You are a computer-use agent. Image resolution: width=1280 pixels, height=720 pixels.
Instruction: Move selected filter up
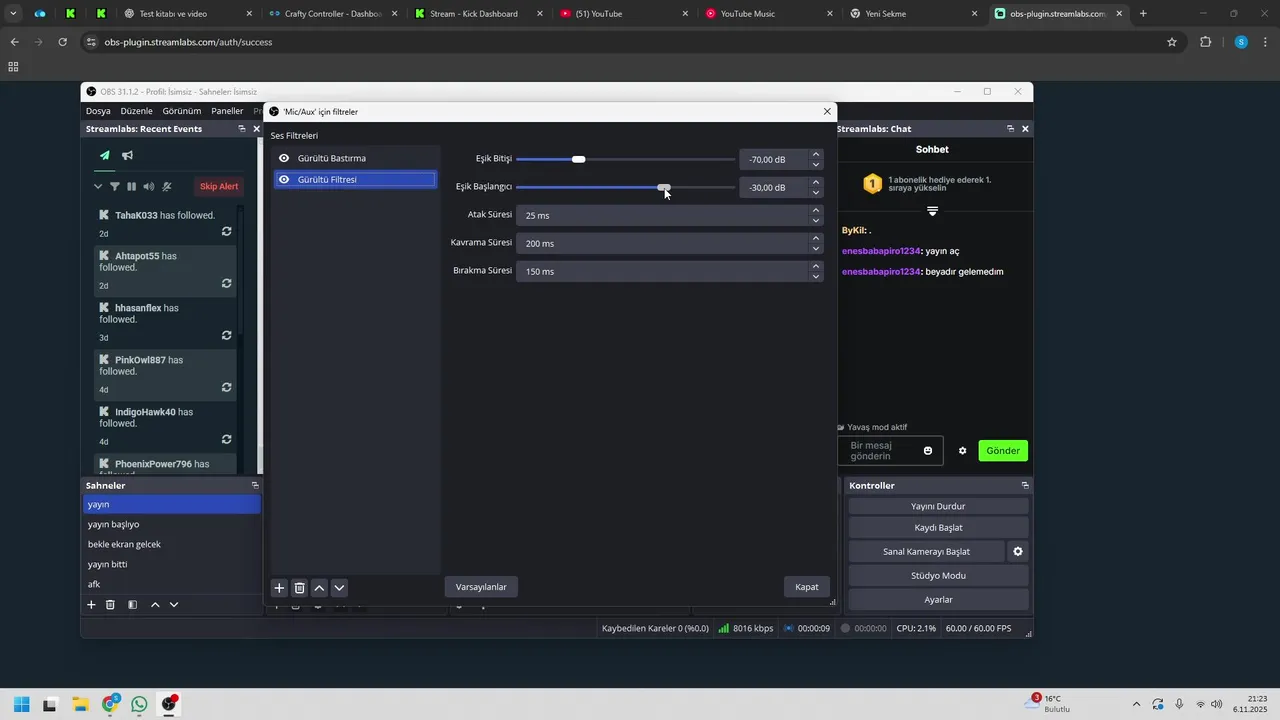point(319,588)
